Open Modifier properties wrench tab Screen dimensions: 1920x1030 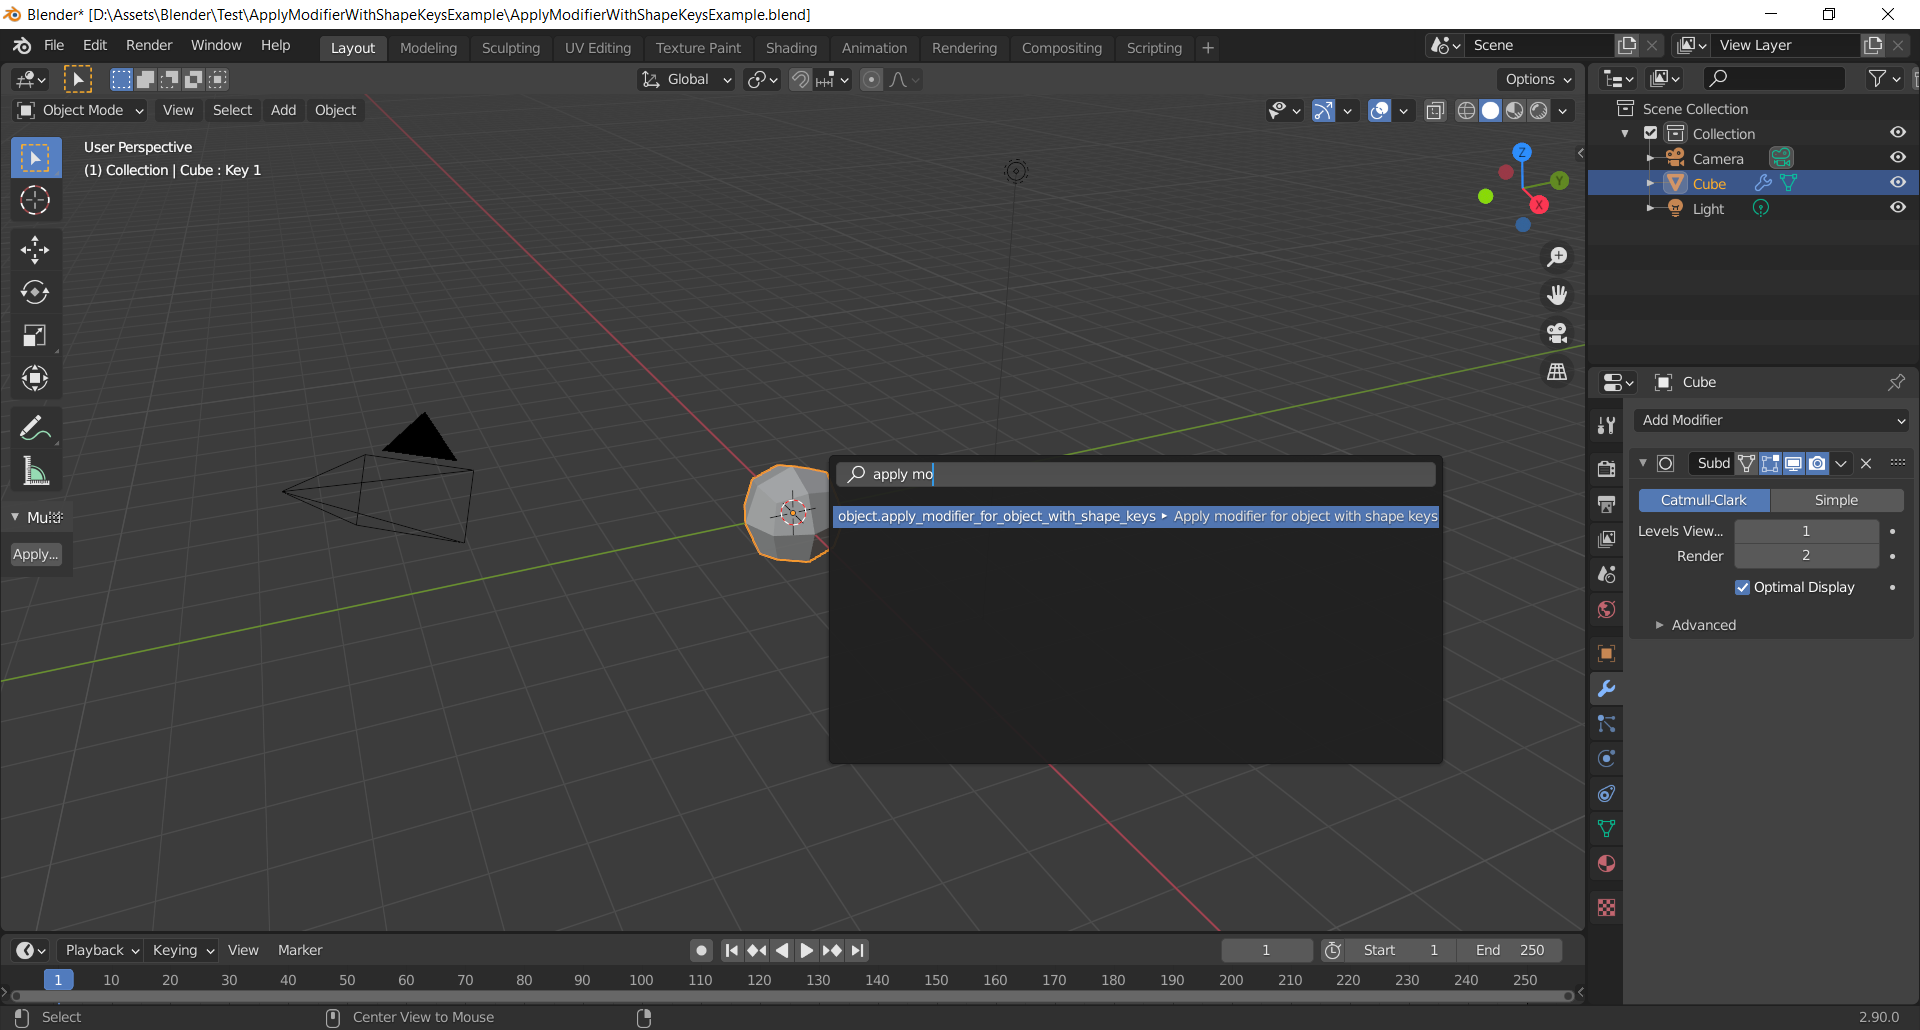[1606, 689]
